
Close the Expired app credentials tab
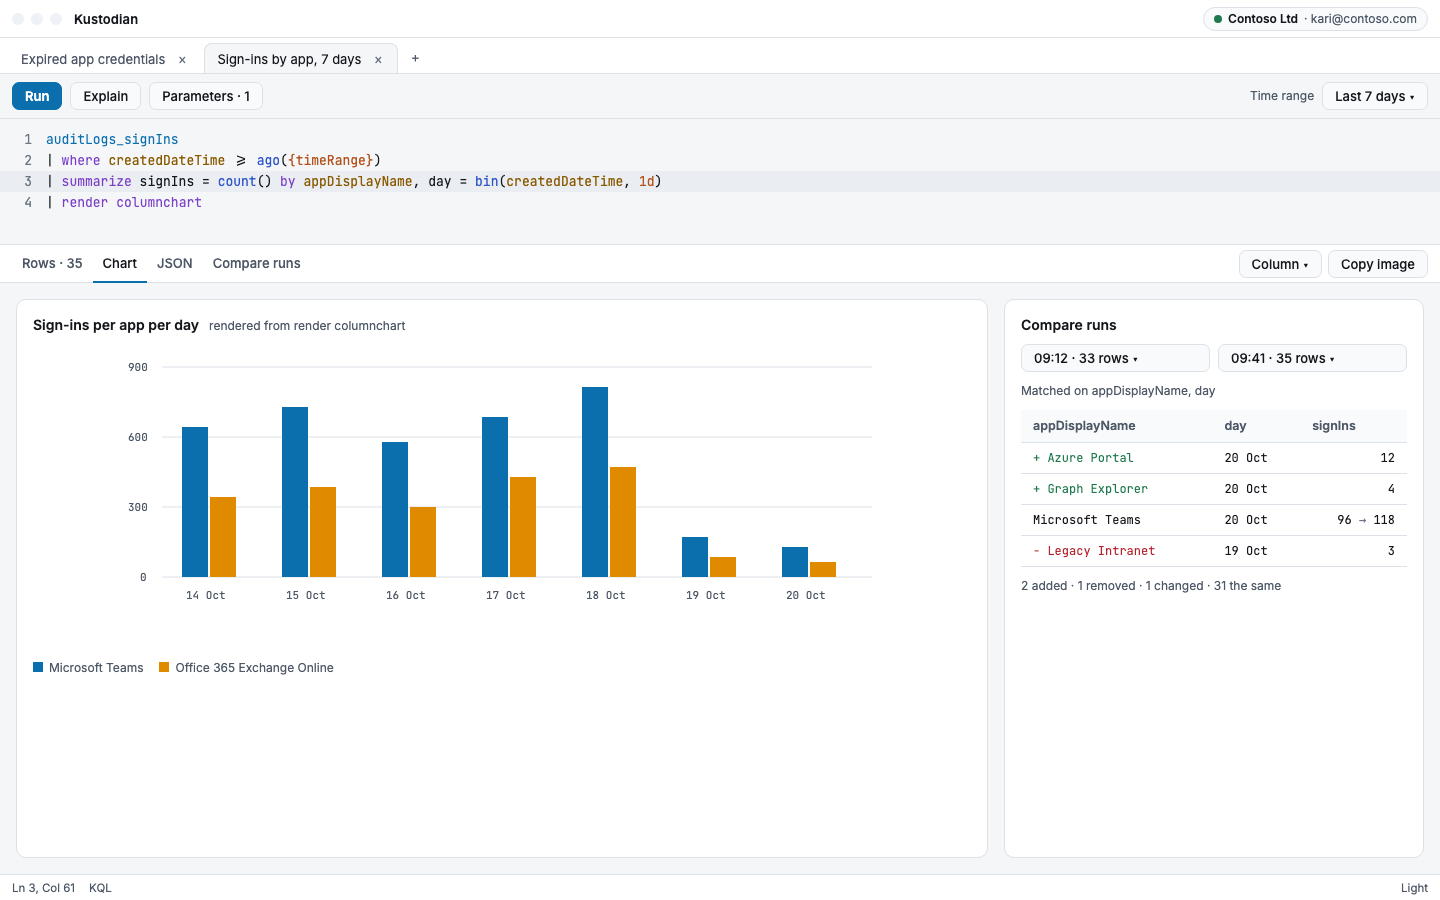pos(182,60)
